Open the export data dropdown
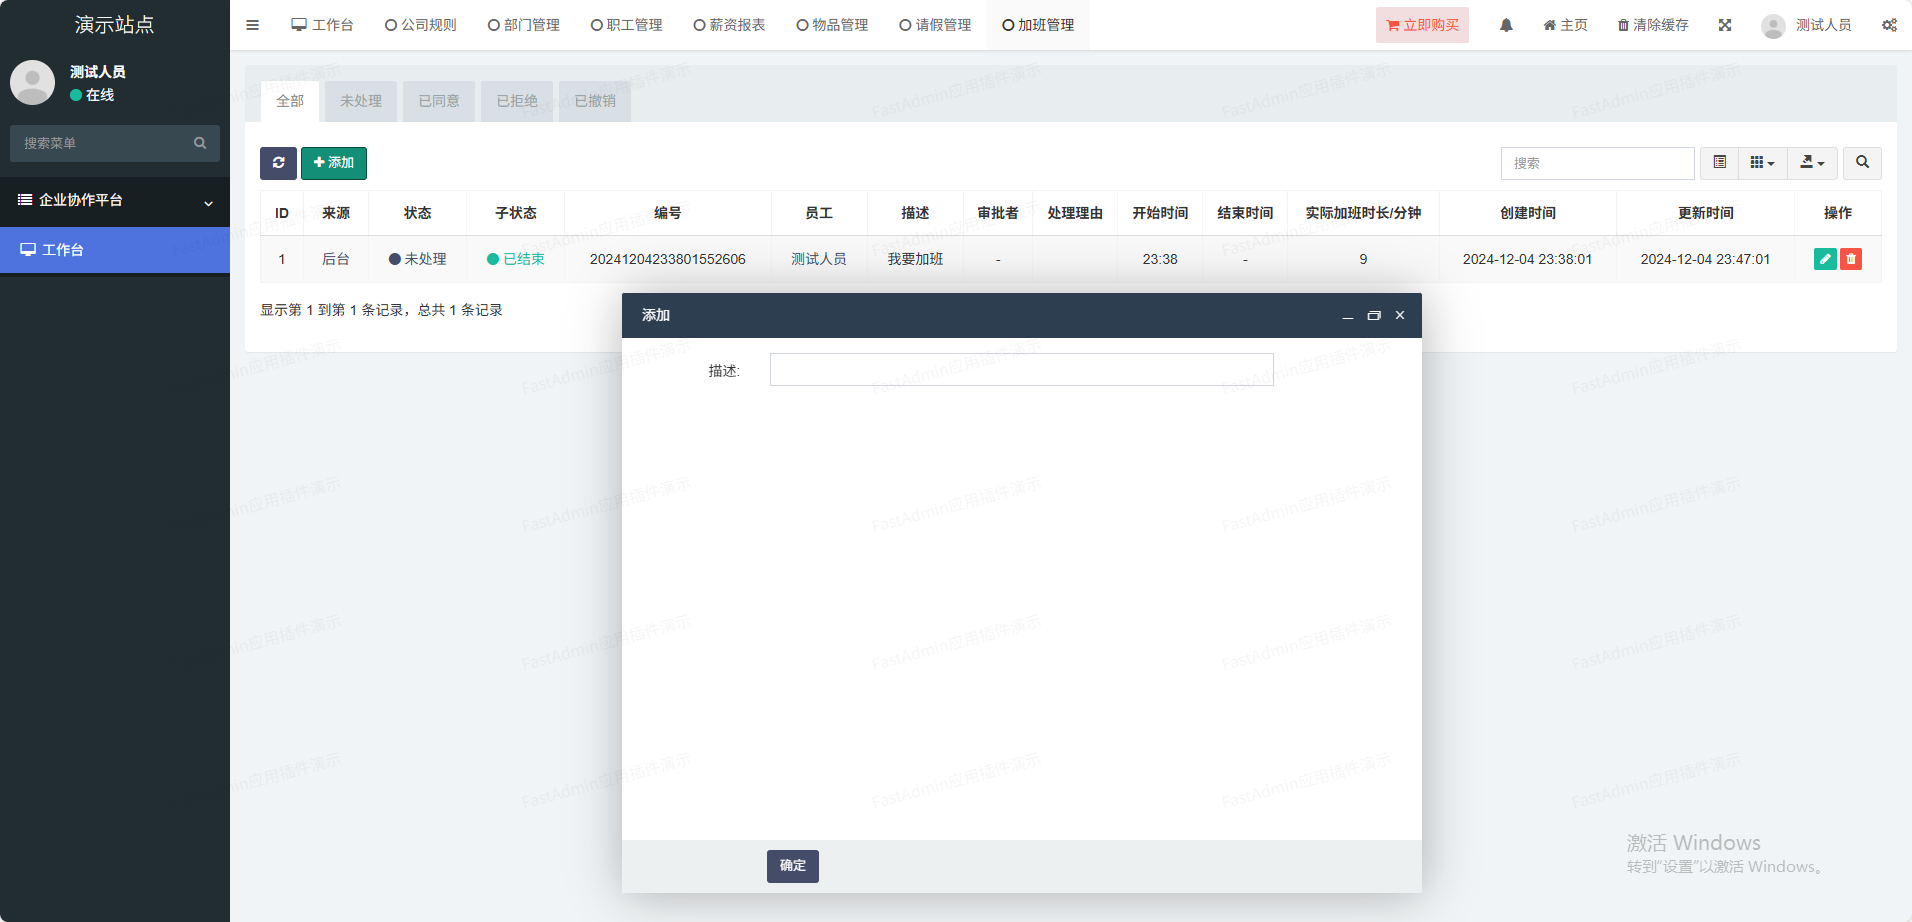1912x922 pixels. tap(1812, 163)
